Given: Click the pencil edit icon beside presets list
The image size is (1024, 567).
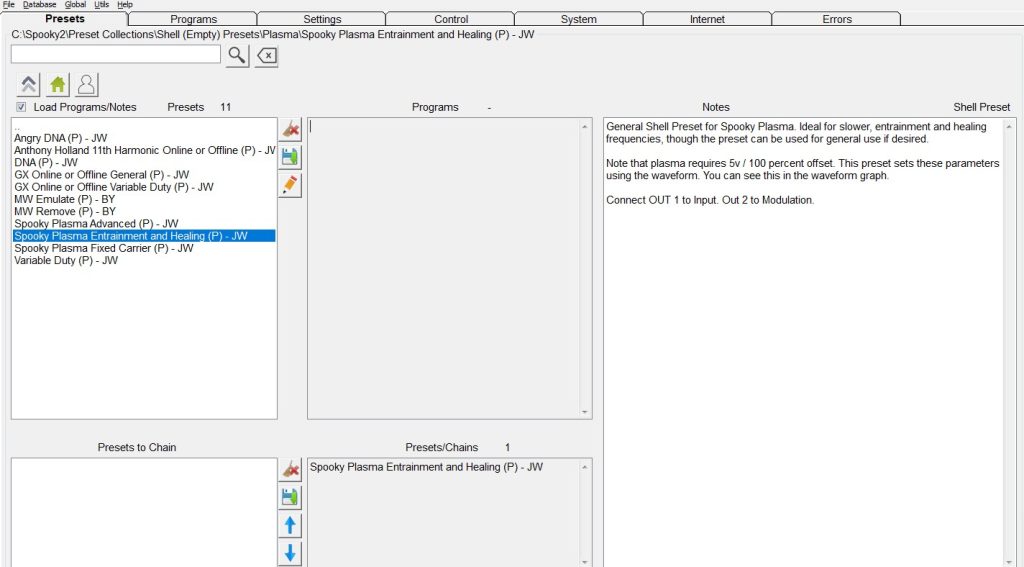Looking at the screenshot, I should click(x=290, y=185).
